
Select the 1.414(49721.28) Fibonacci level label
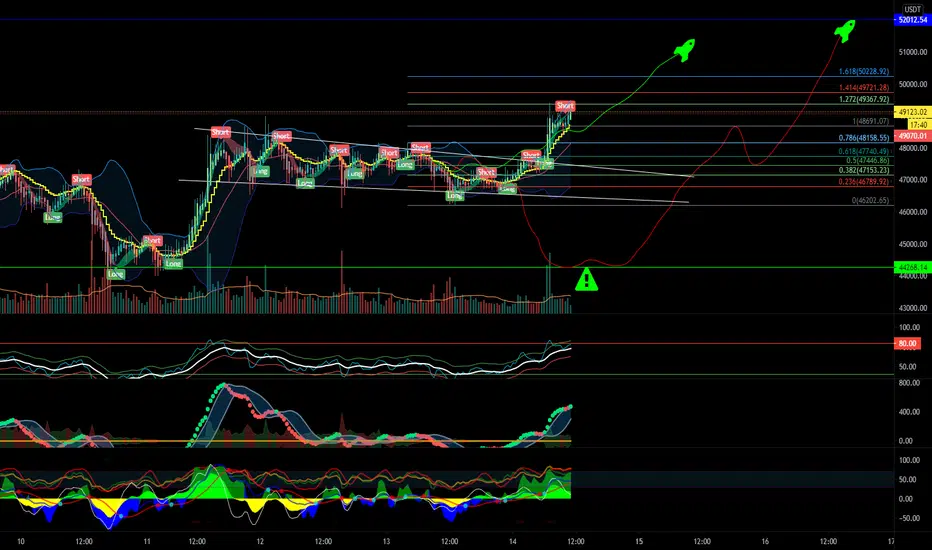864,87
